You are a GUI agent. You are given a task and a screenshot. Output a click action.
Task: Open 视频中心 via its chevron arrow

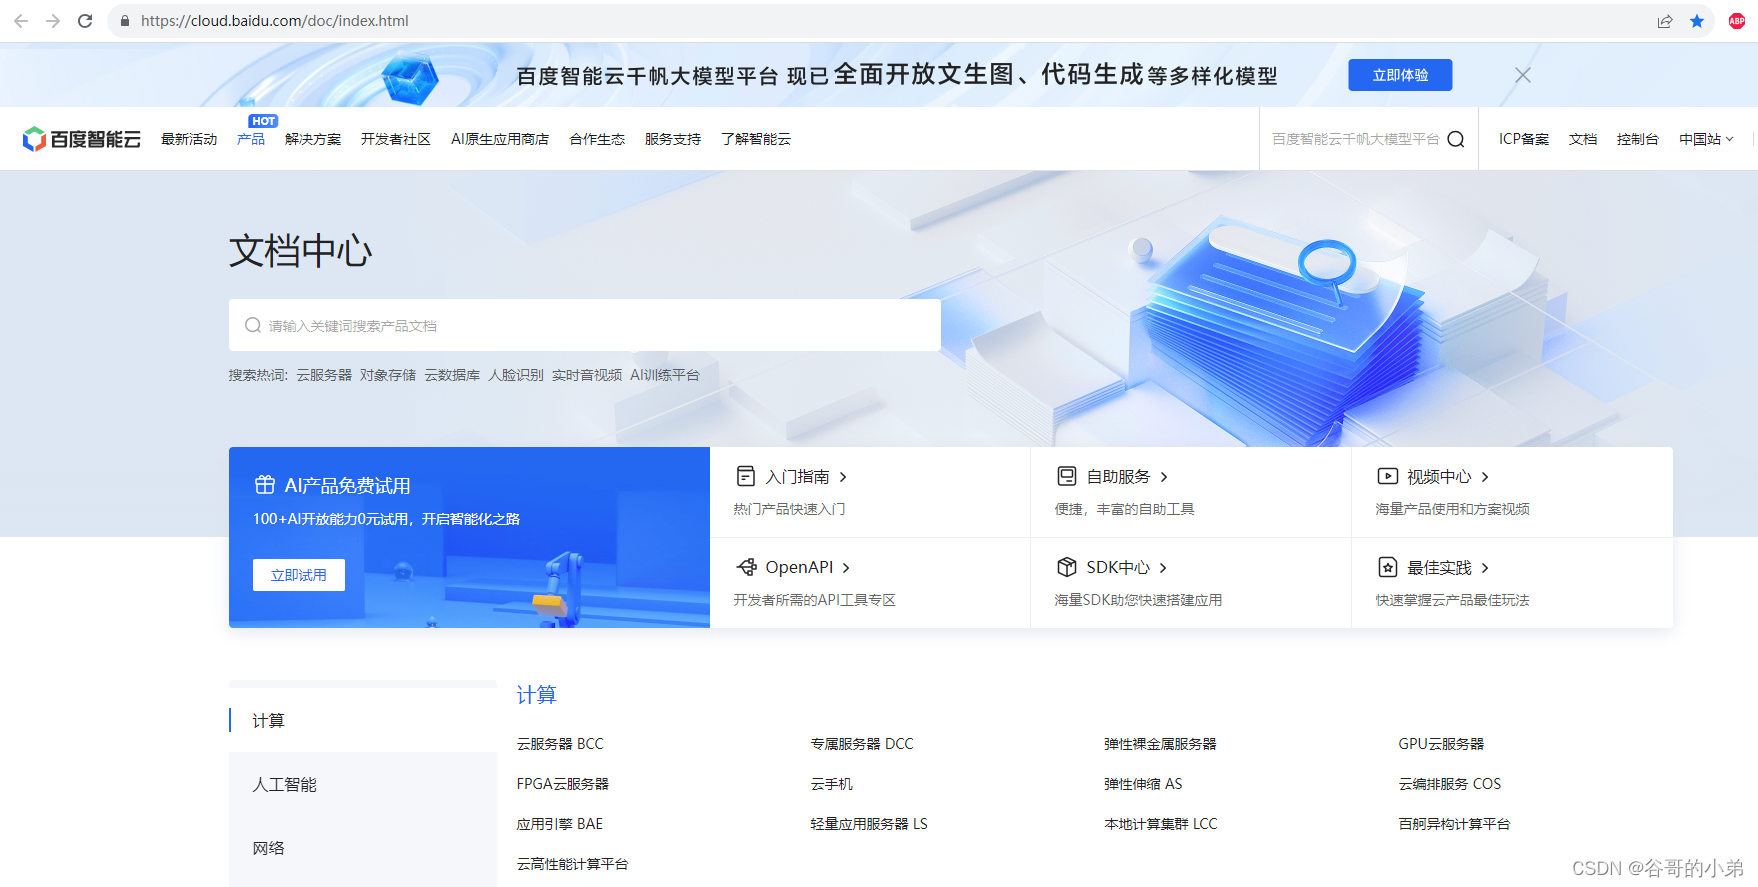pos(1485,477)
